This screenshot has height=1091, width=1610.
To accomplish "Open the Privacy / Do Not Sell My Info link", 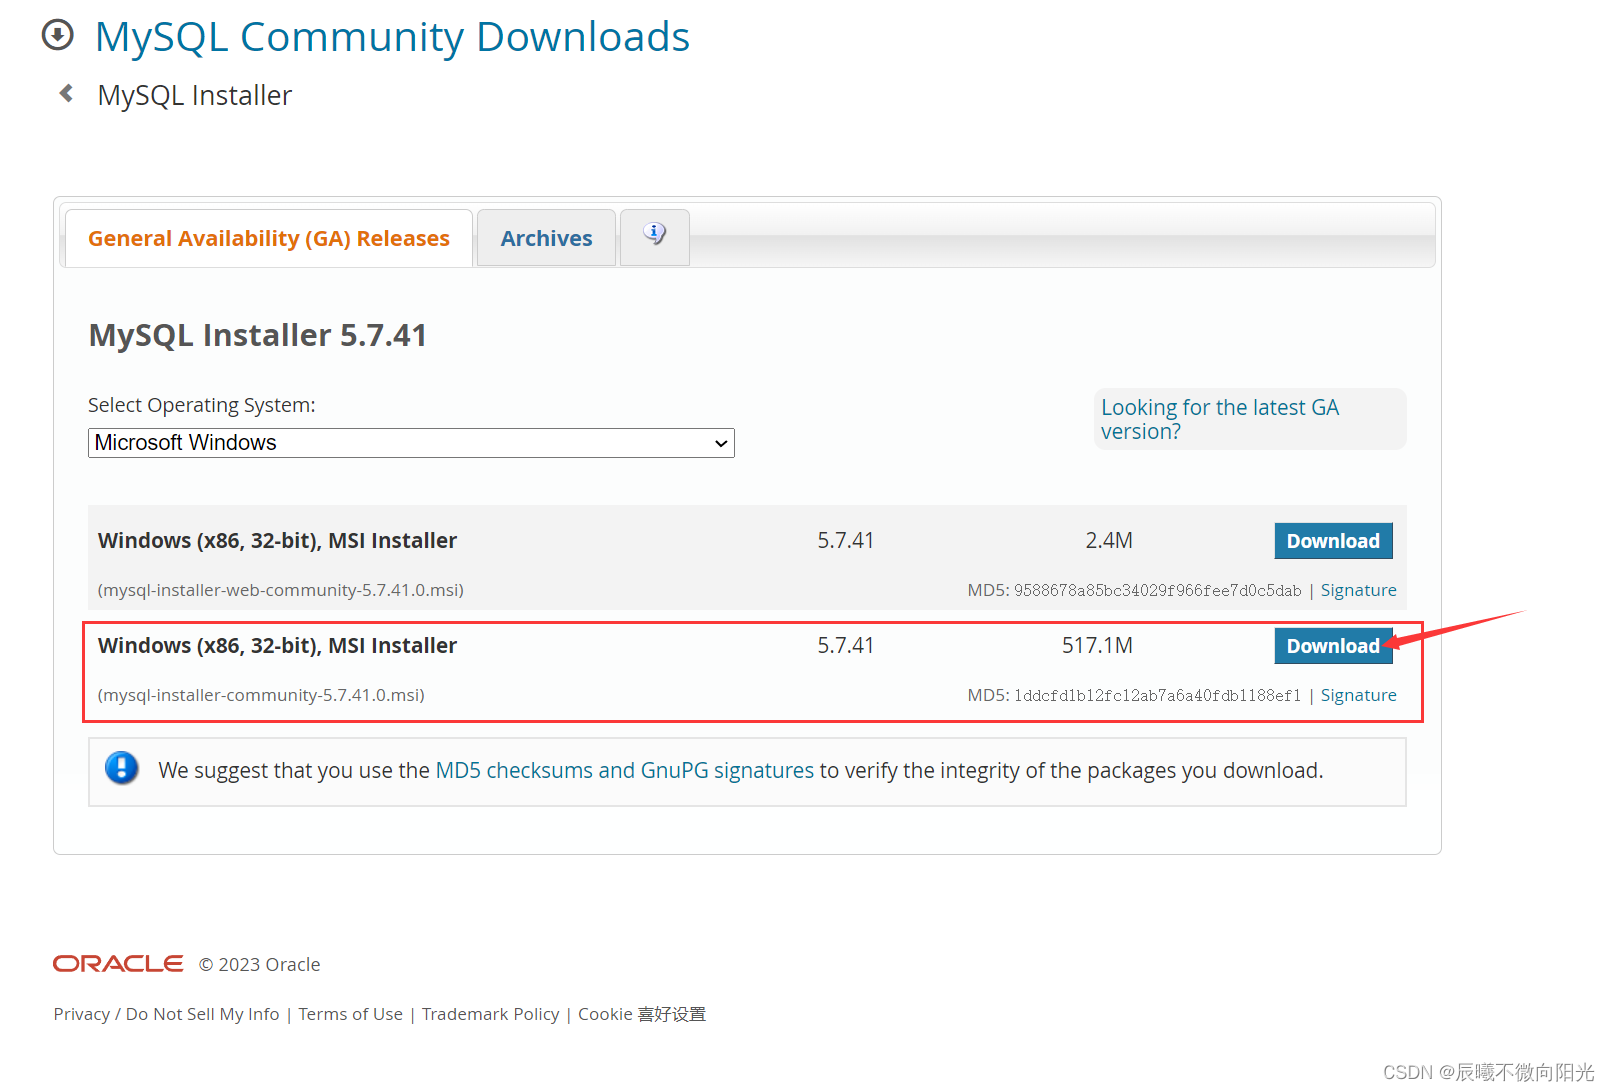I will (x=167, y=1014).
